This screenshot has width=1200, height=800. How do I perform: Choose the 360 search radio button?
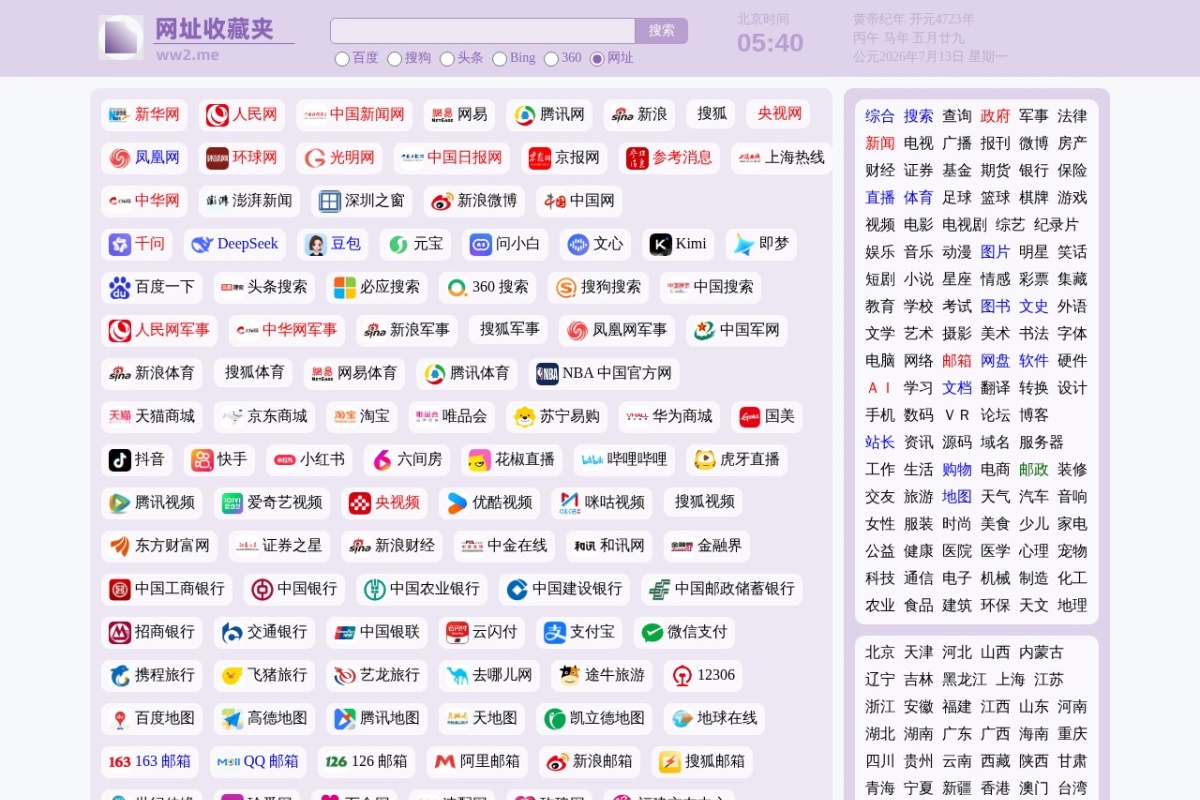pyautogui.click(x=551, y=59)
